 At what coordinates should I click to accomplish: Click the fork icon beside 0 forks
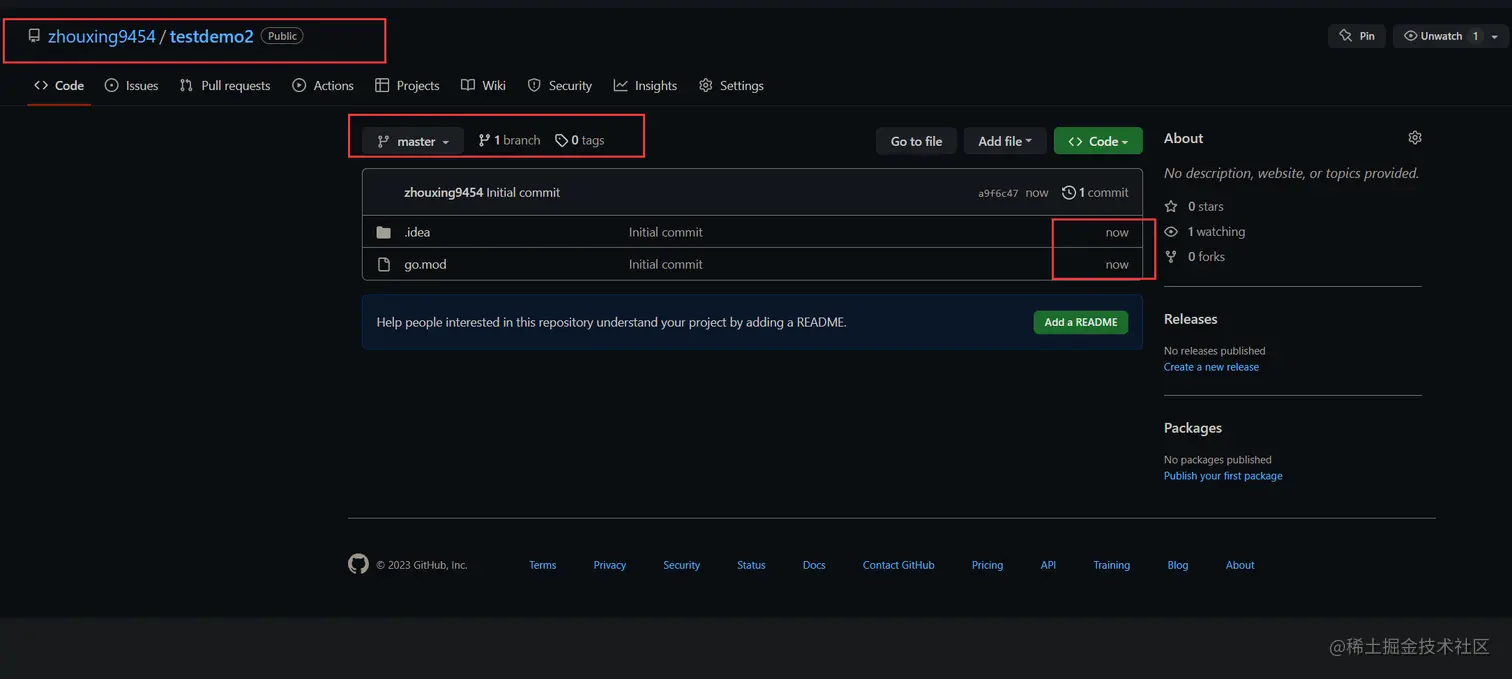pos(1171,257)
